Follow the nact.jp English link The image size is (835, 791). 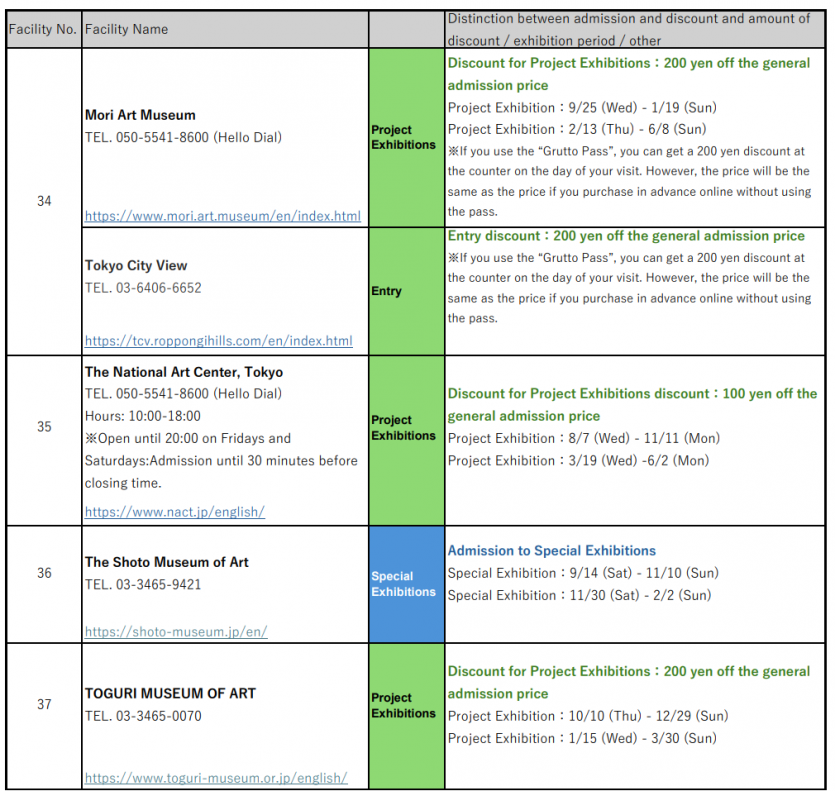pyautogui.click(x=175, y=511)
